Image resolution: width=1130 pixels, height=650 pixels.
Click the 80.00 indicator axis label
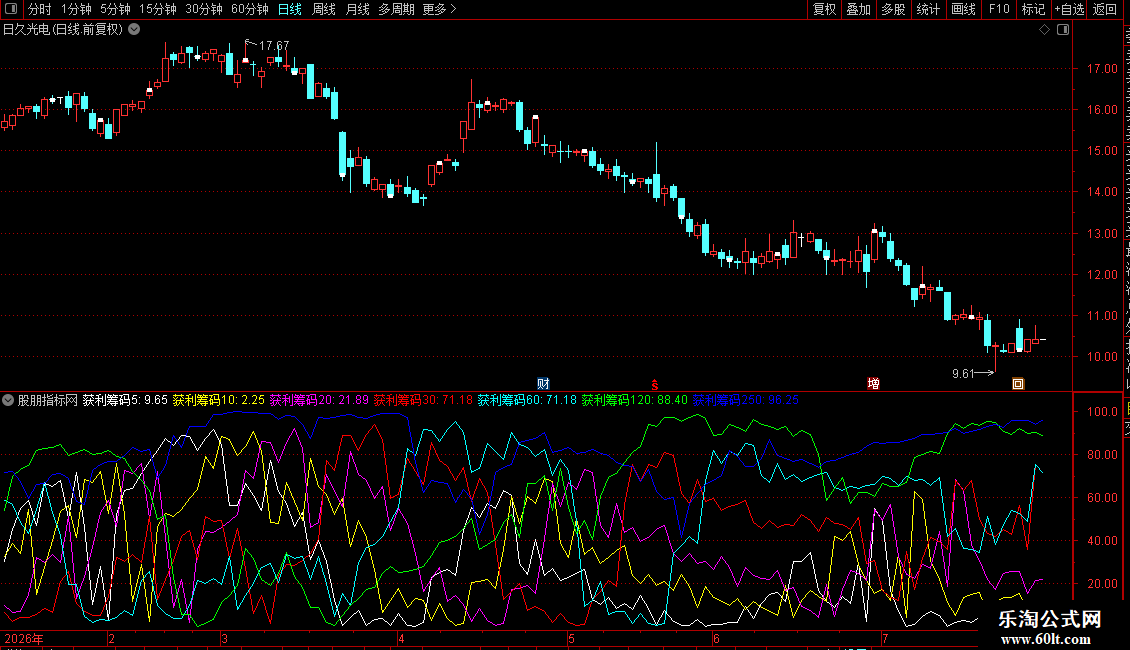[x=1103, y=455]
